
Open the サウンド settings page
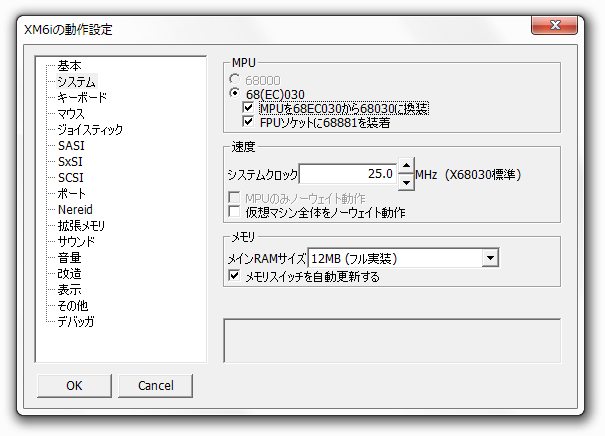pos(76,242)
